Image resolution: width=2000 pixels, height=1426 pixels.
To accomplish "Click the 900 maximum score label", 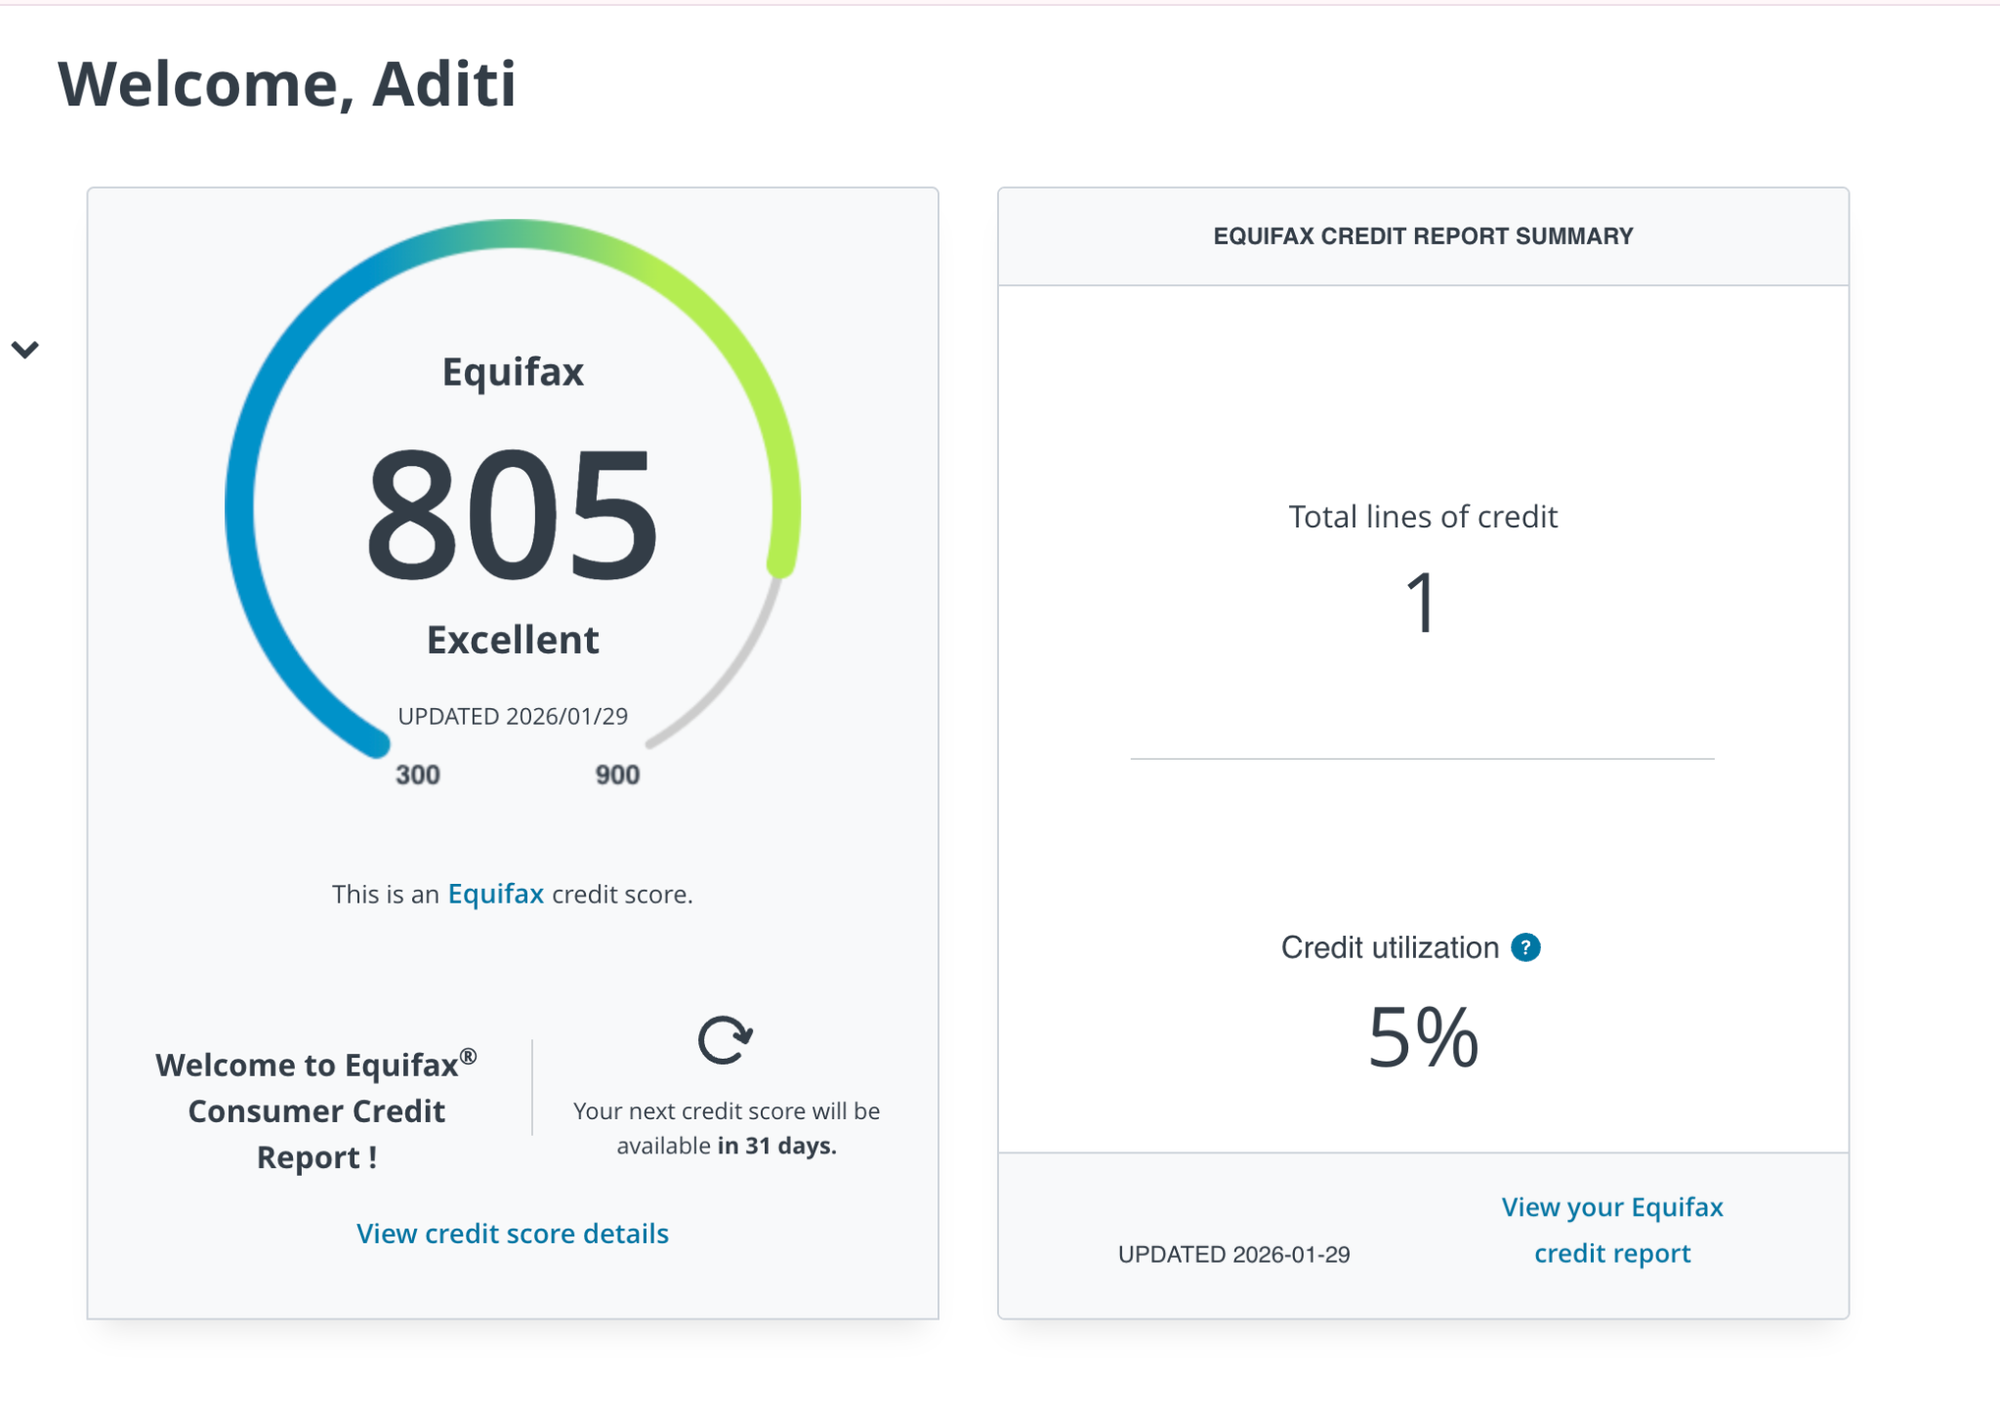I will (617, 775).
